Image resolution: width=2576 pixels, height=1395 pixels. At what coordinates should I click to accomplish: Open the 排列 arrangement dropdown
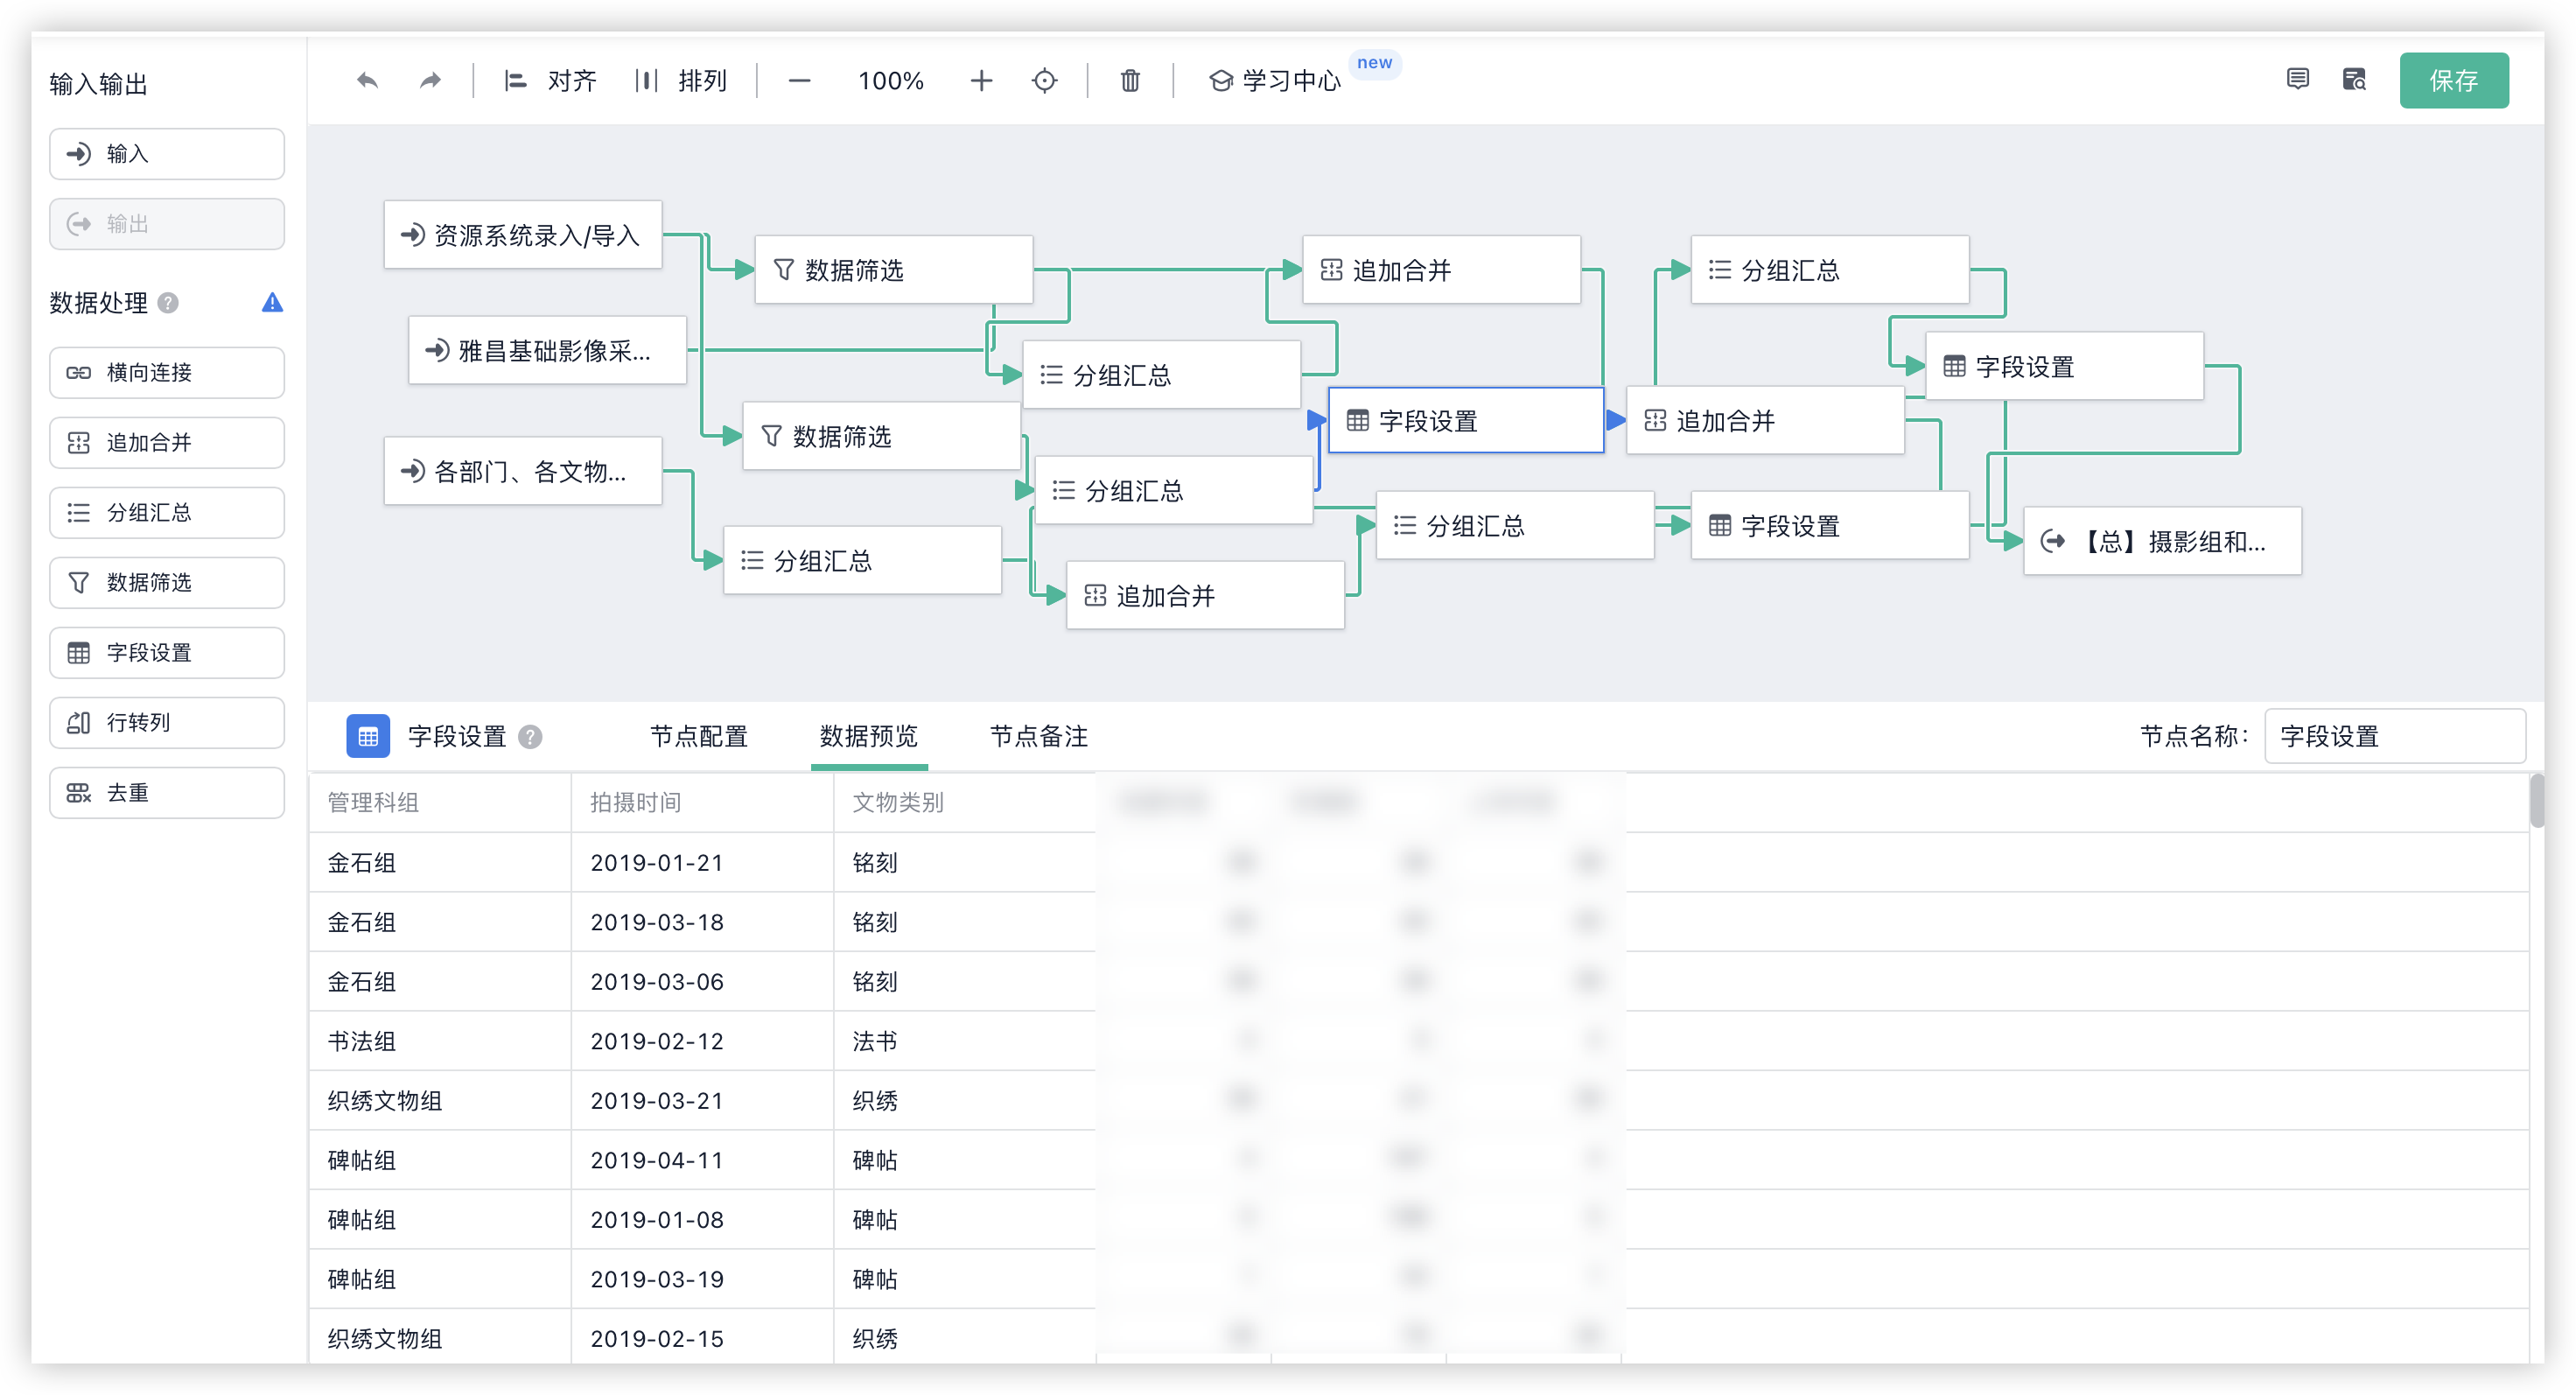click(x=682, y=80)
